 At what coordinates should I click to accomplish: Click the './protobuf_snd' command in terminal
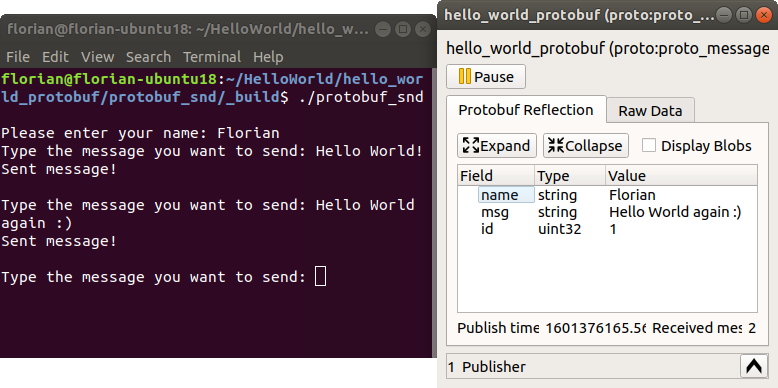point(361,97)
